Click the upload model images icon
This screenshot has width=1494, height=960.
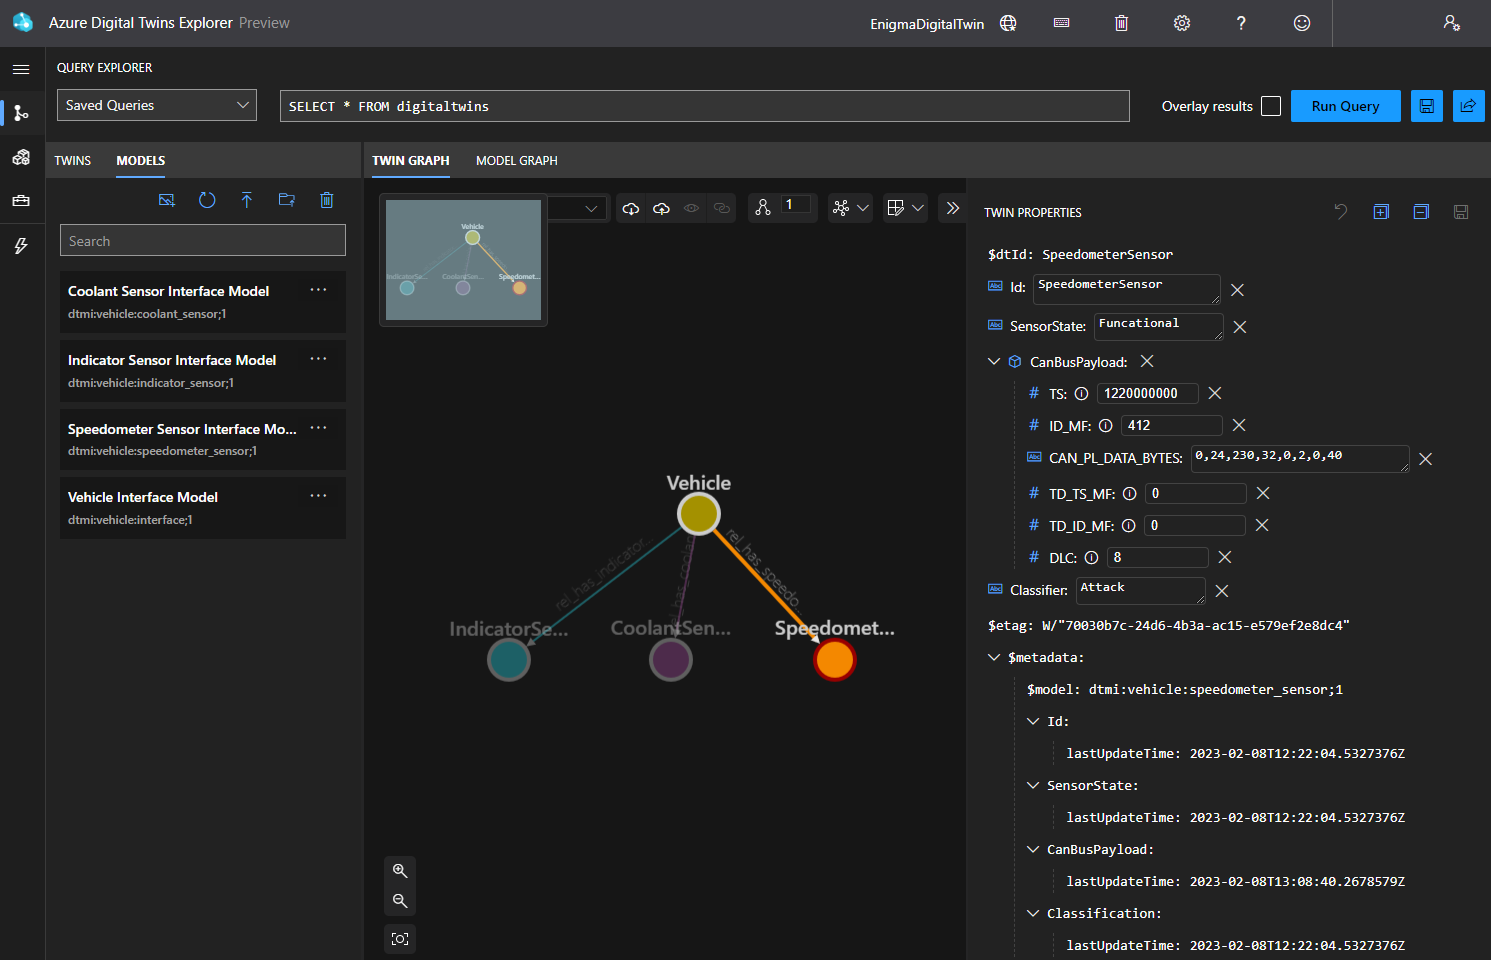(167, 200)
